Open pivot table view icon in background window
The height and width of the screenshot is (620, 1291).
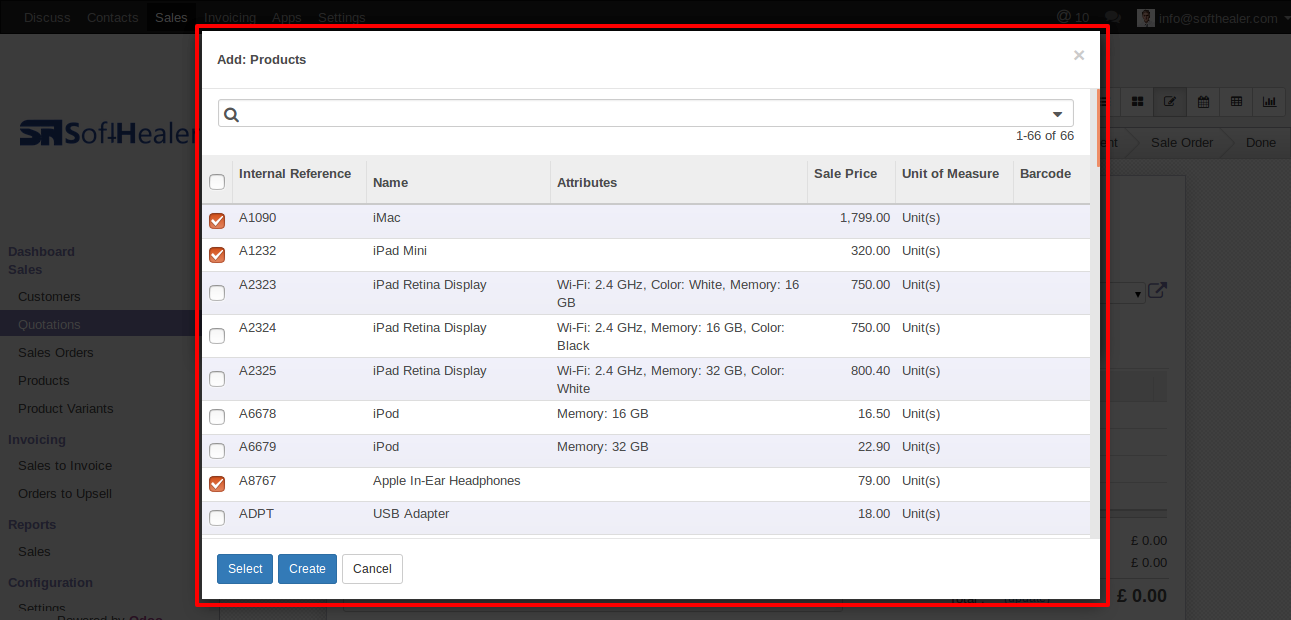pos(1237,101)
